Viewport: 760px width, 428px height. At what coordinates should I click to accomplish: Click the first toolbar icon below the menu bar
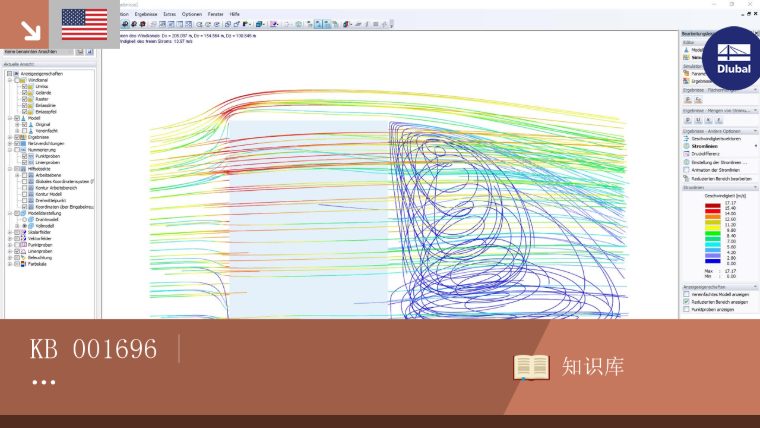click(x=125, y=24)
